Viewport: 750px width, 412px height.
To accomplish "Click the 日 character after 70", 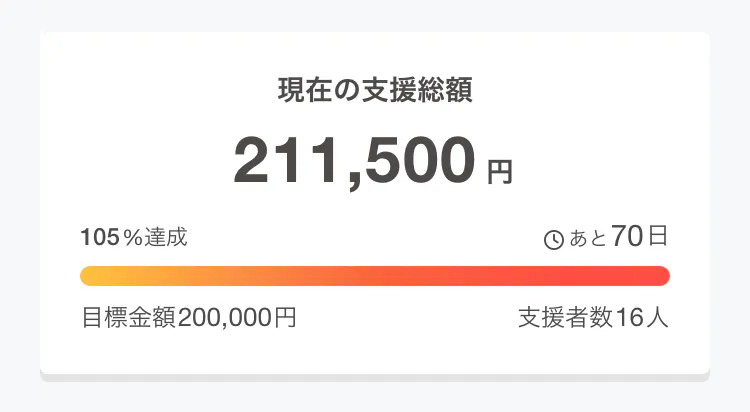I will point(656,237).
